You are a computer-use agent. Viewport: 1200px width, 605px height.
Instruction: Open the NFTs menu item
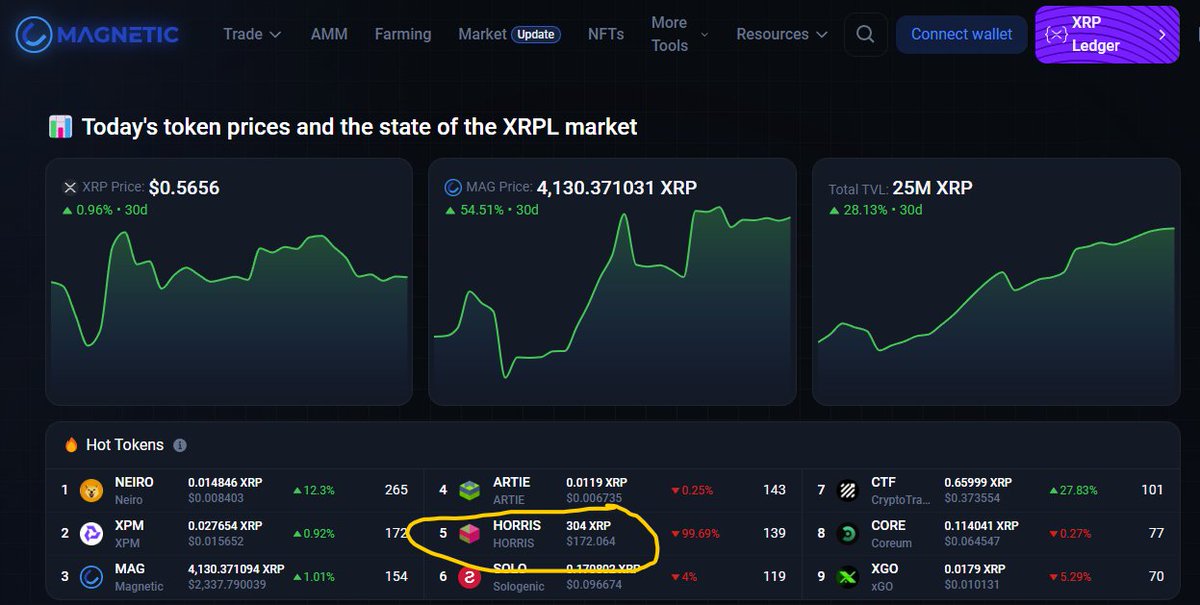[x=606, y=34]
